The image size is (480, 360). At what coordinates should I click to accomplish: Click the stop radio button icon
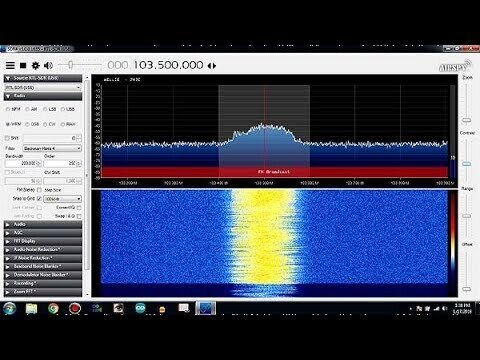pos(23,65)
